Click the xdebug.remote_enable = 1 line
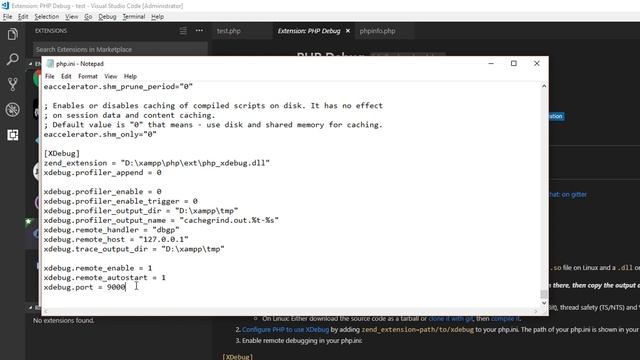The image size is (640, 360). click(98, 268)
